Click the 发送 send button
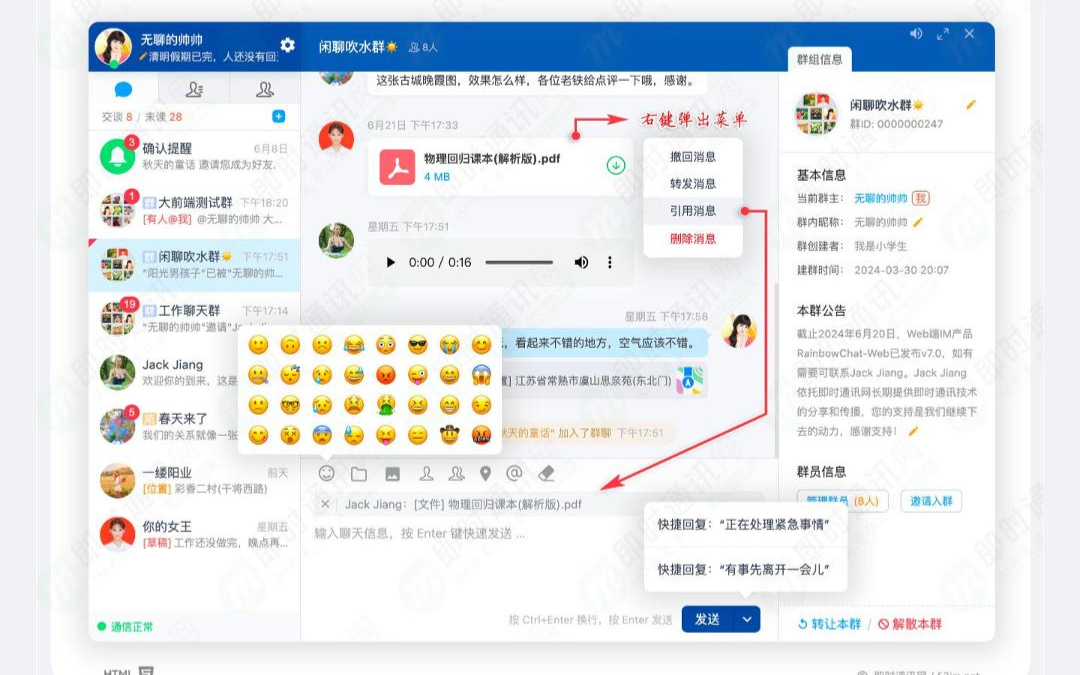The width and height of the screenshot is (1080, 675). [708, 619]
